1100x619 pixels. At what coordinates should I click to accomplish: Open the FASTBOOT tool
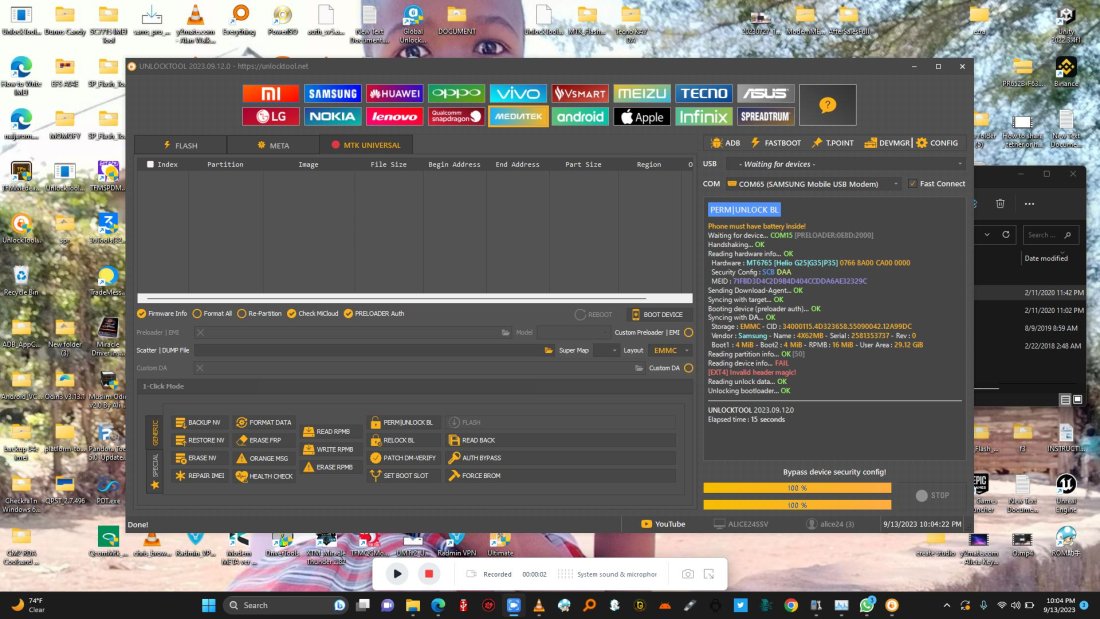(776, 143)
